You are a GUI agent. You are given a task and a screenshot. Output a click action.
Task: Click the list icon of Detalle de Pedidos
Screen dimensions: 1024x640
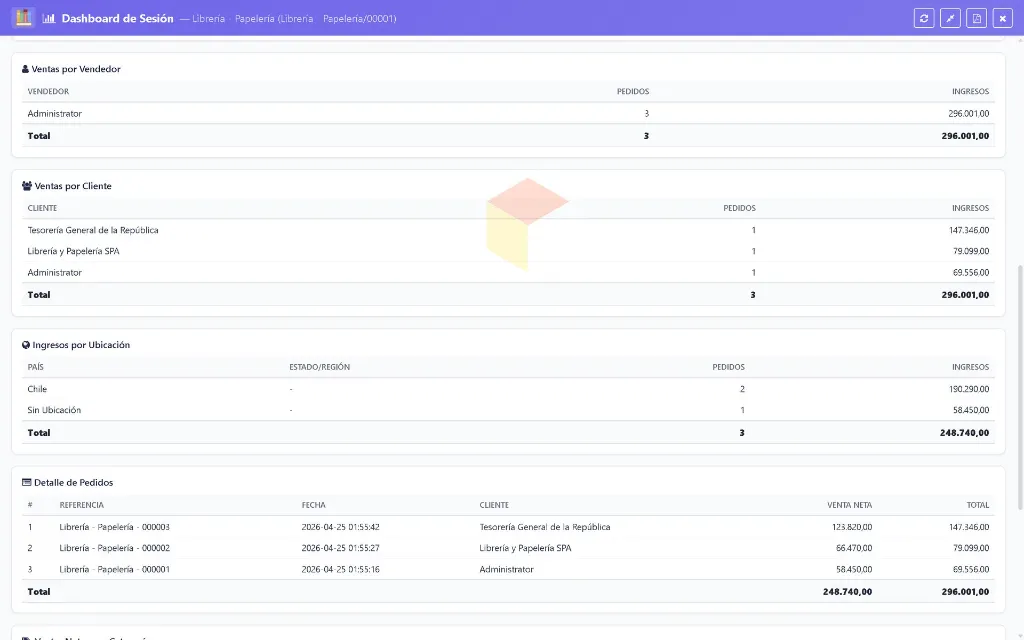tap(27, 483)
